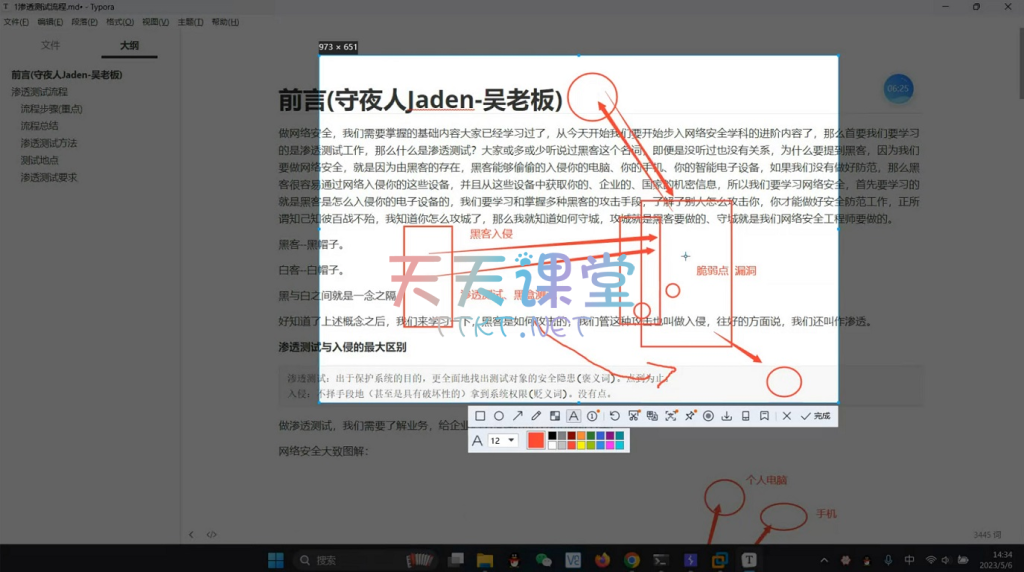Viewport: 1024px width, 572px height.
Task: Open Firefox from the taskbar
Action: (x=602, y=560)
